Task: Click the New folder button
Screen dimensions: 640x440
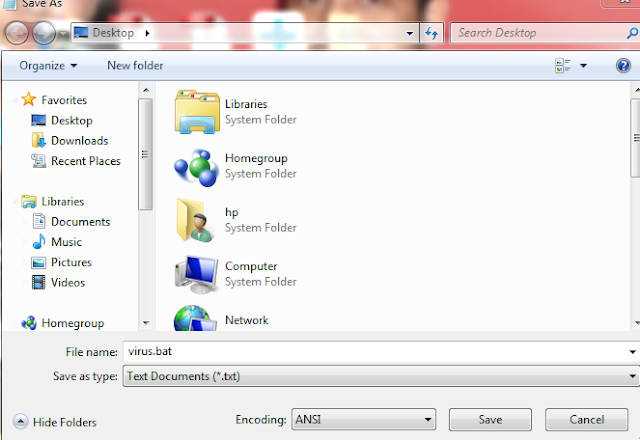Action: pos(135,65)
